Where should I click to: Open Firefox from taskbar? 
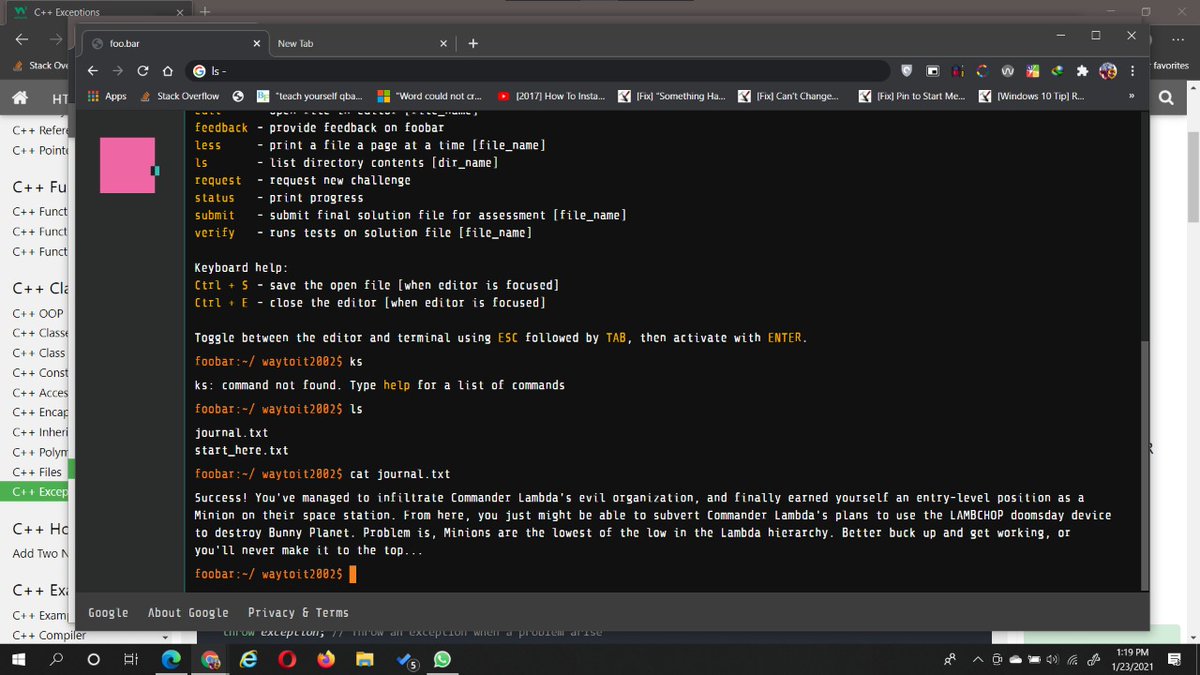[326, 660]
